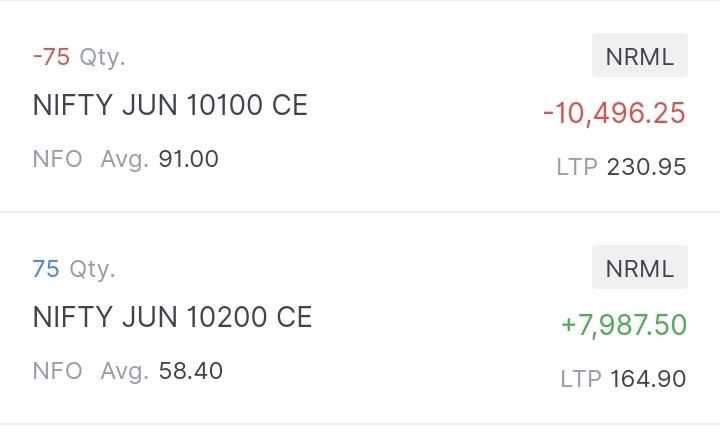Tap the Qty. label beside -75
The width and height of the screenshot is (720, 437).
[x=102, y=57]
